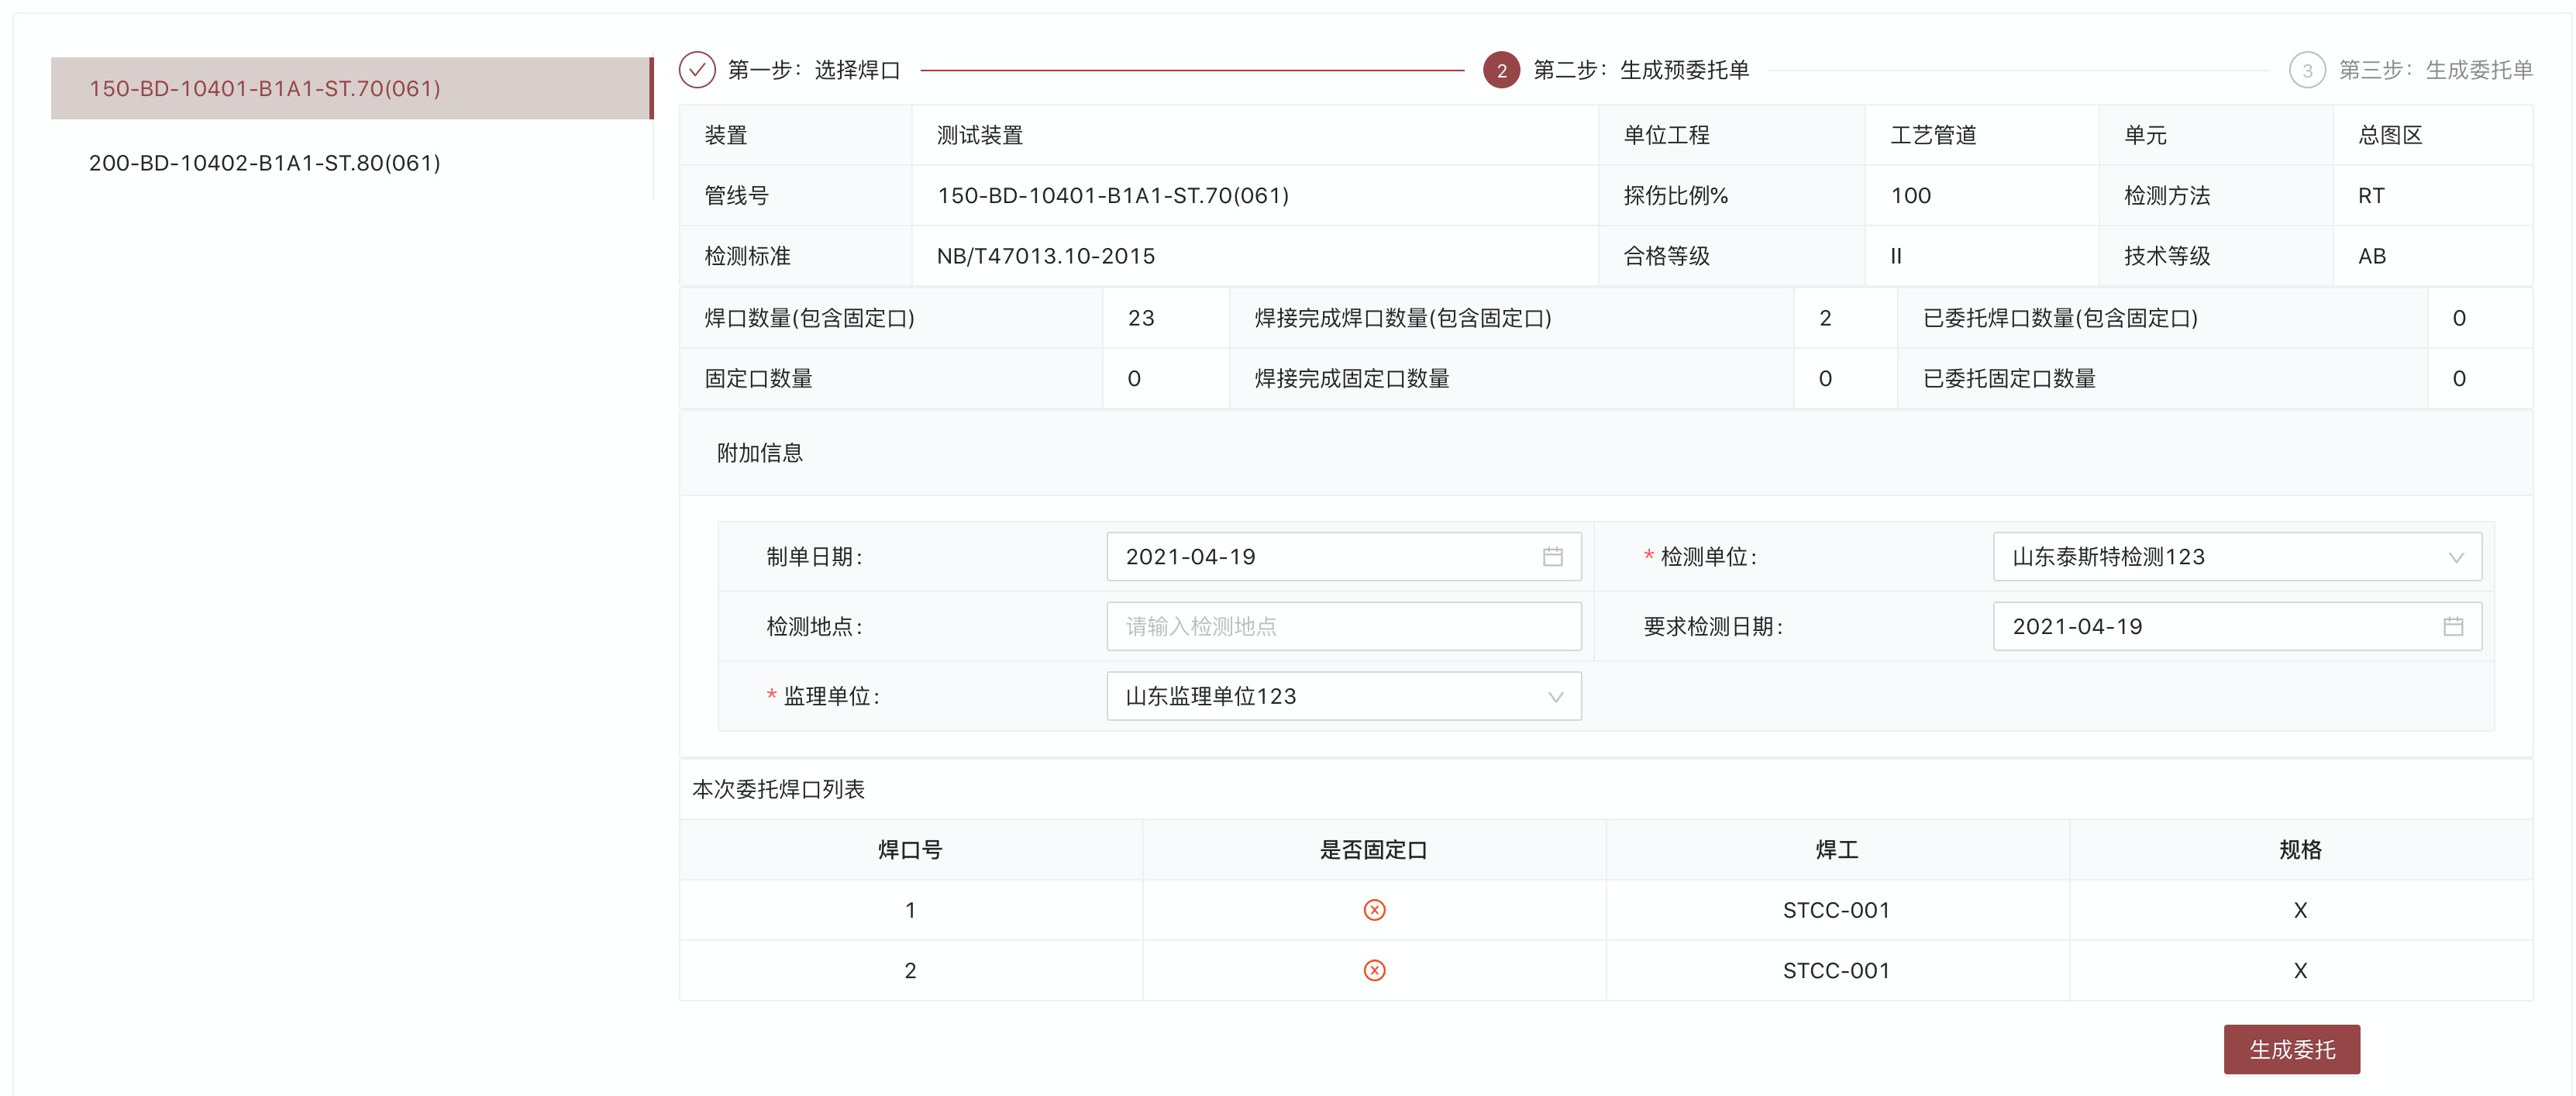This screenshot has height=1096, width=2576.
Task: Expand the 监理单位 dropdown arrow
Action: click(x=1555, y=697)
